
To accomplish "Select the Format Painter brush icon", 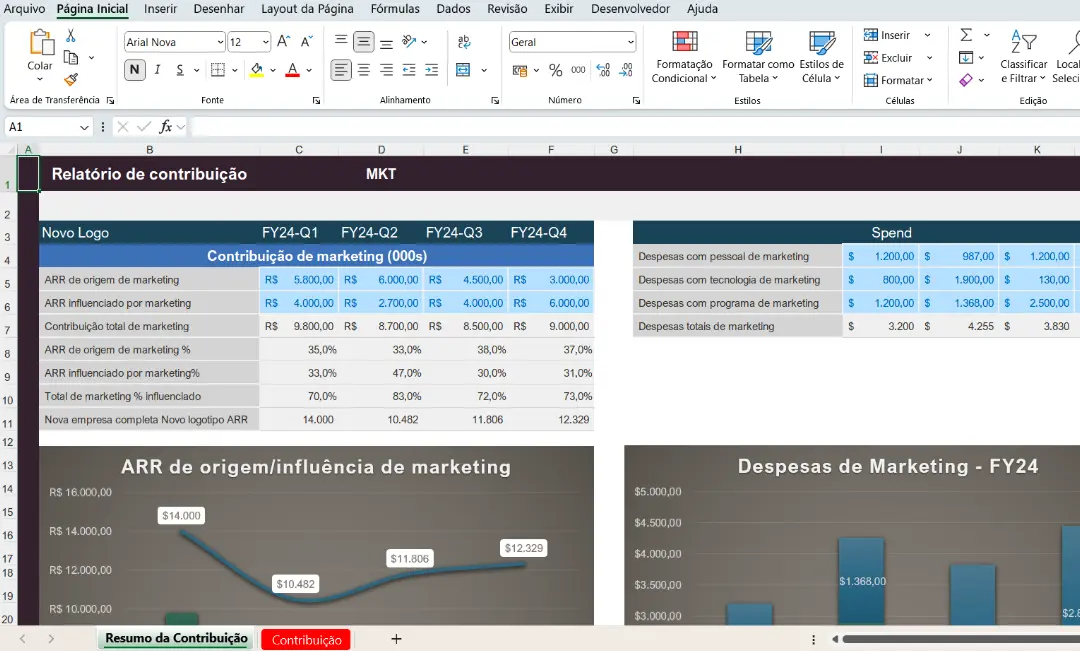I will (x=71, y=80).
